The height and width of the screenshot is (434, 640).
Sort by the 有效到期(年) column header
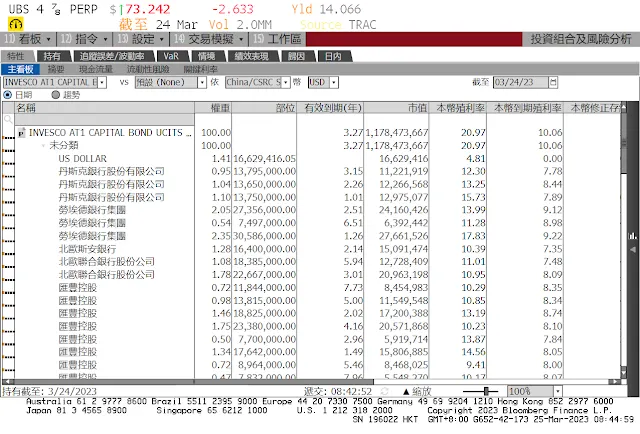tap(330, 108)
